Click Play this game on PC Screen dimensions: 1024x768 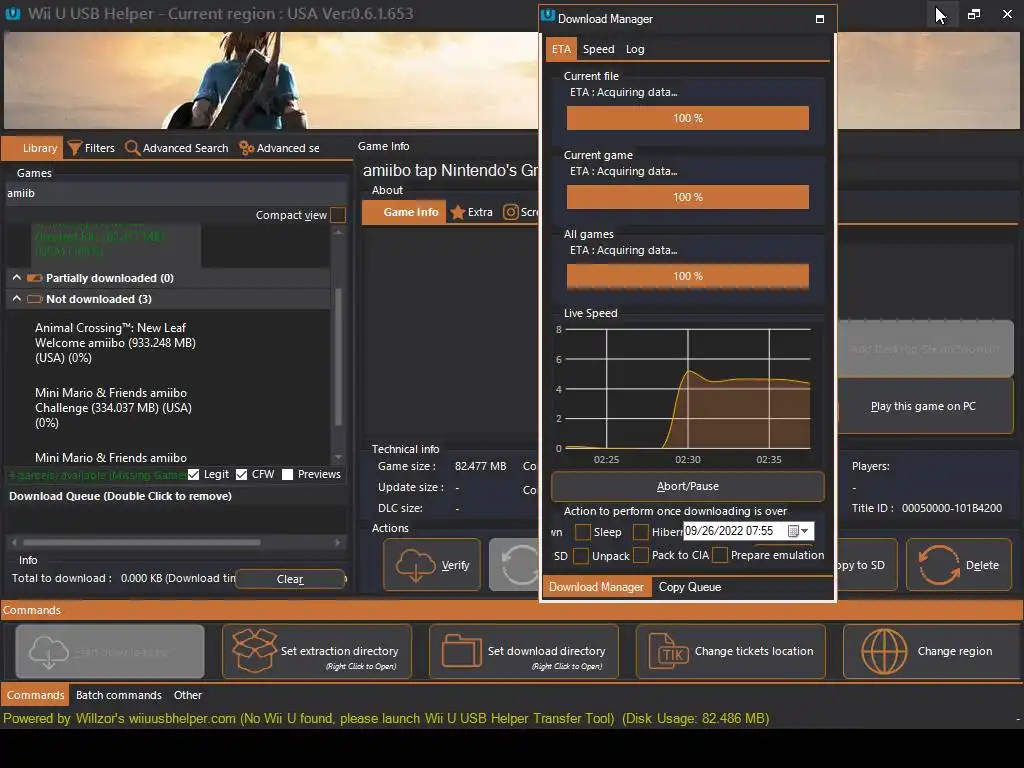click(x=923, y=406)
